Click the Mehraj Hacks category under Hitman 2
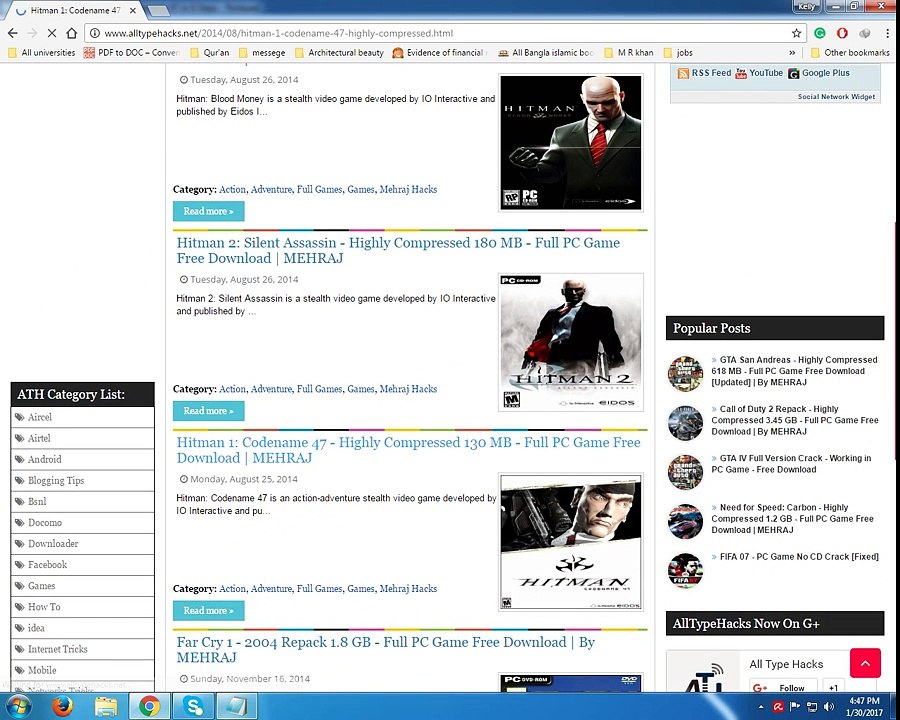 click(408, 389)
